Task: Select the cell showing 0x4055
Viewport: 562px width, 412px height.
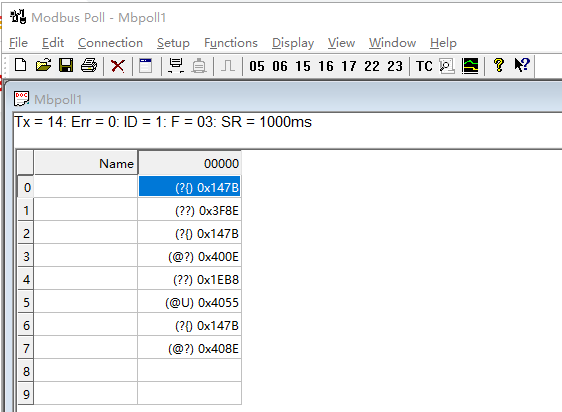Action: tap(190, 302)
